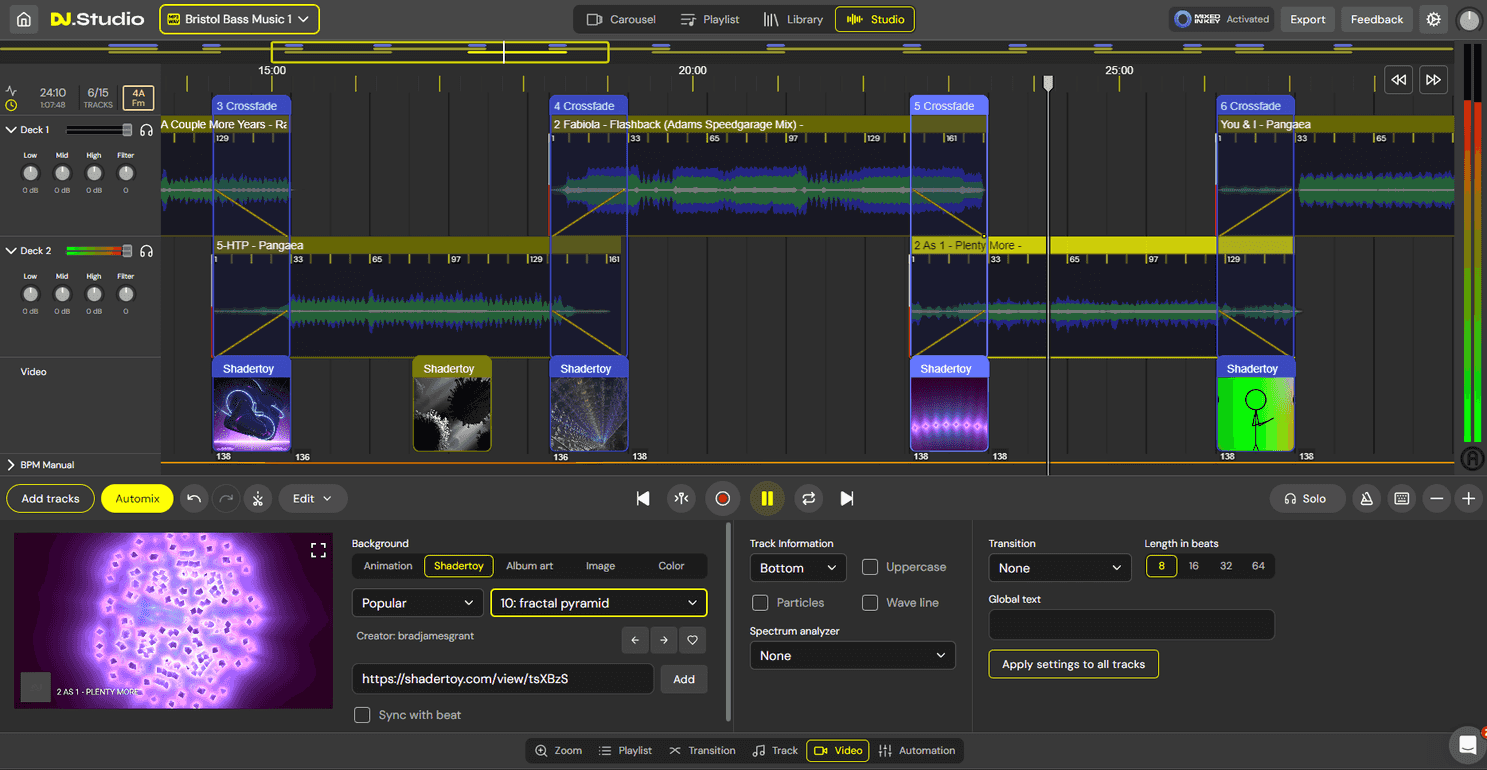Screen dimensions: 1487x770
Task: Toggle the Uppercase track information option
Action: [870, 567]
